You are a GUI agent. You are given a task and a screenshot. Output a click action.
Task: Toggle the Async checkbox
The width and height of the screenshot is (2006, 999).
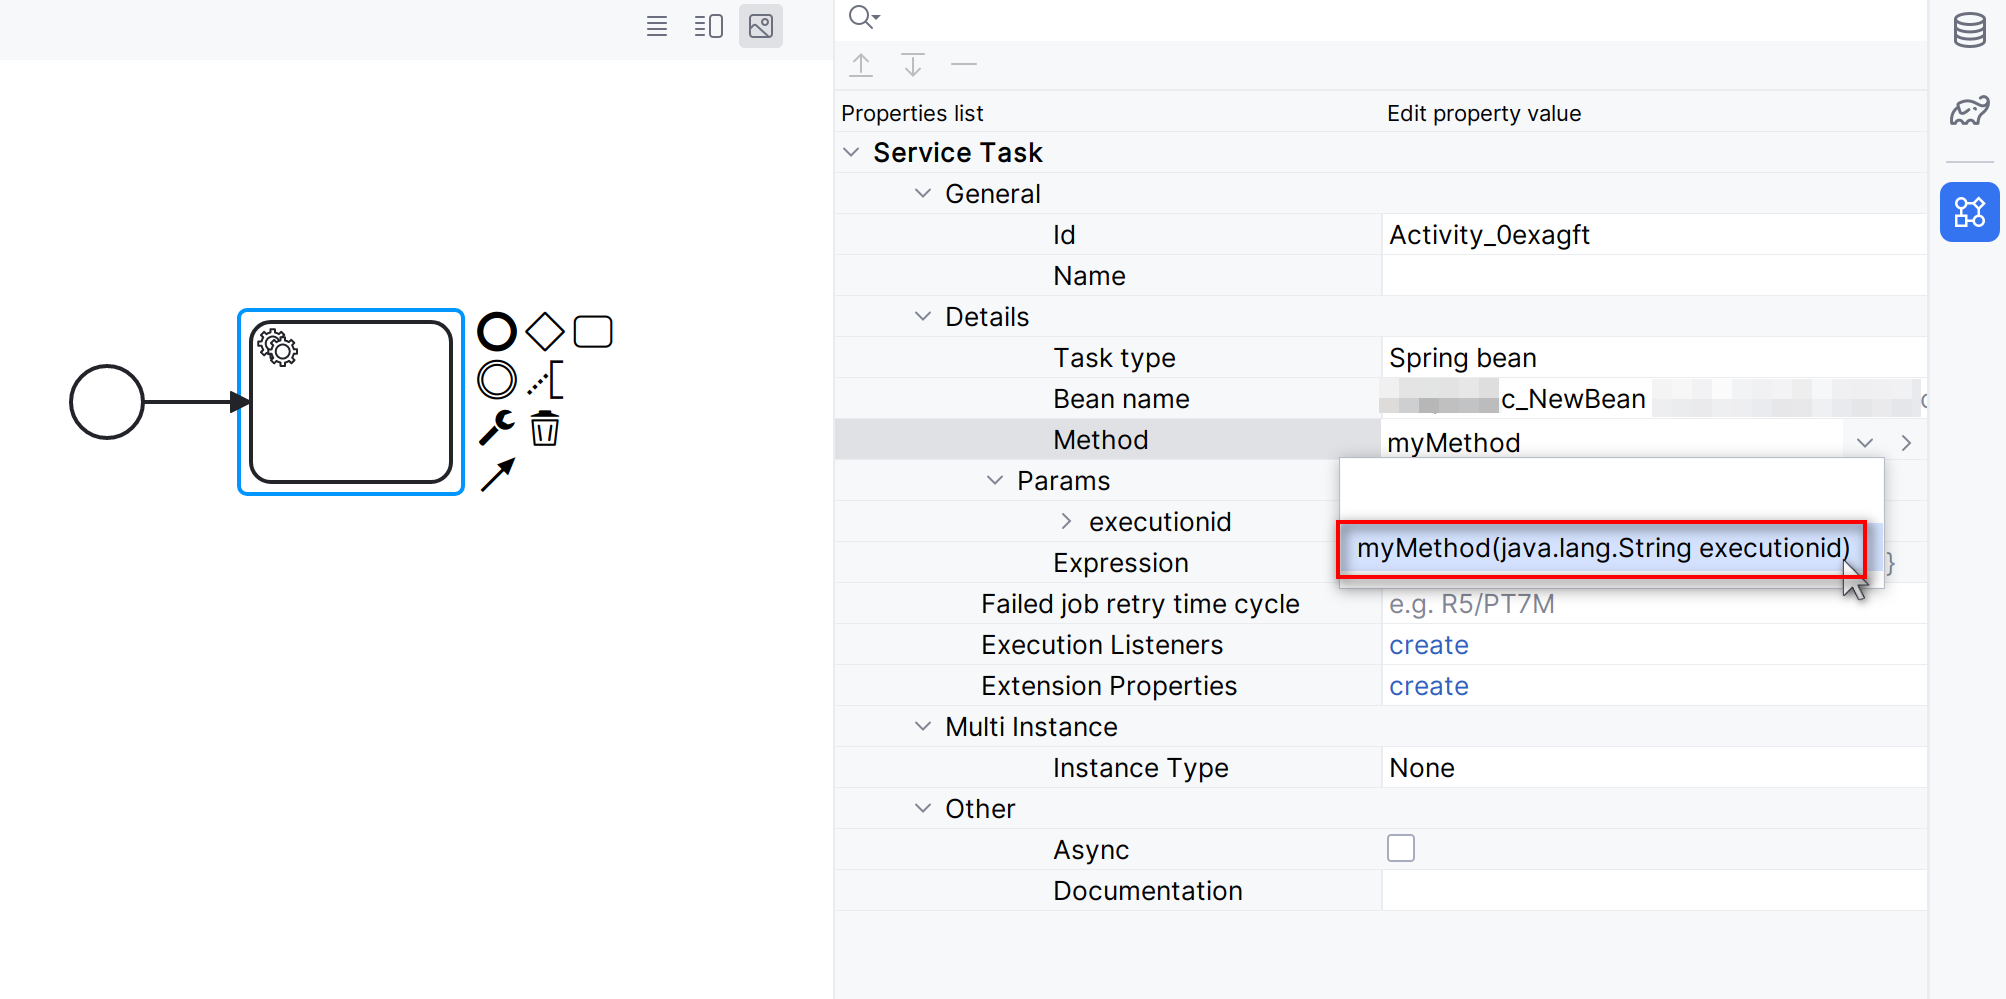coord(1401,848)
